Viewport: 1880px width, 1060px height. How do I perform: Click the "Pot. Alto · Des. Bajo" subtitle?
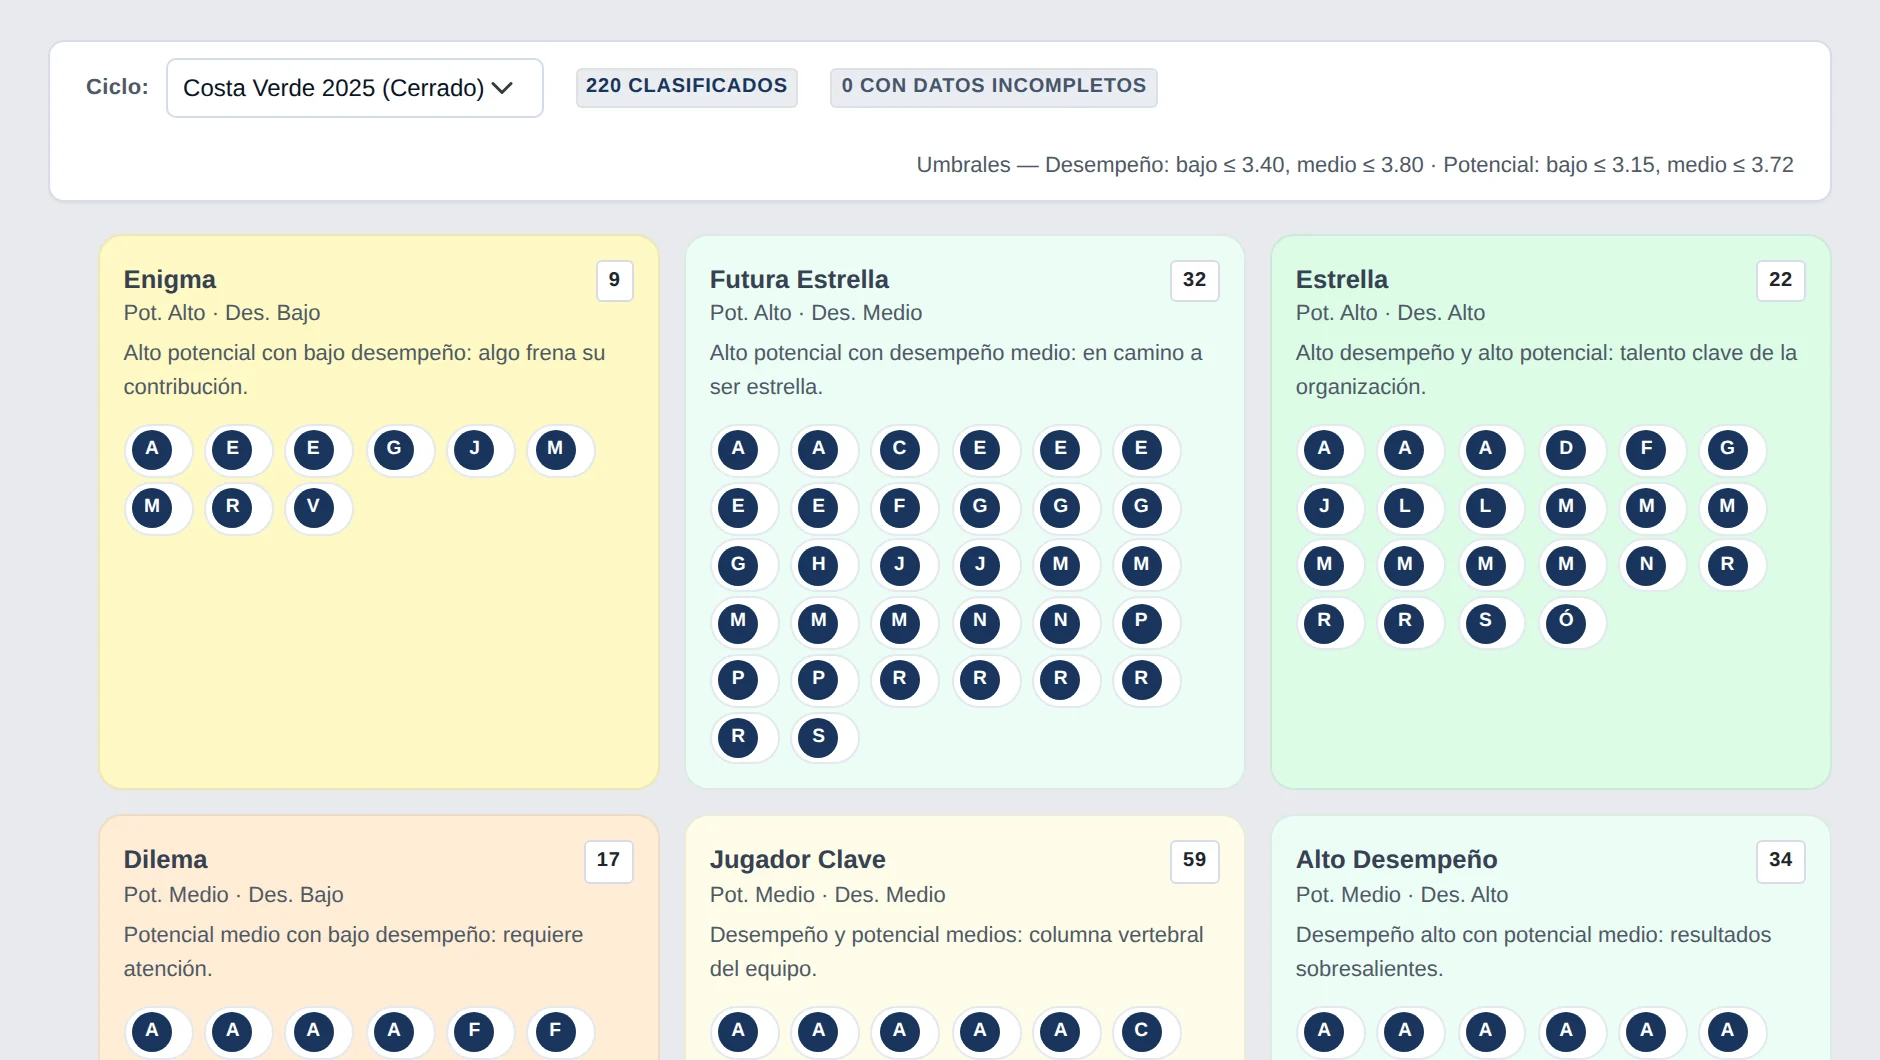point(222,313)
